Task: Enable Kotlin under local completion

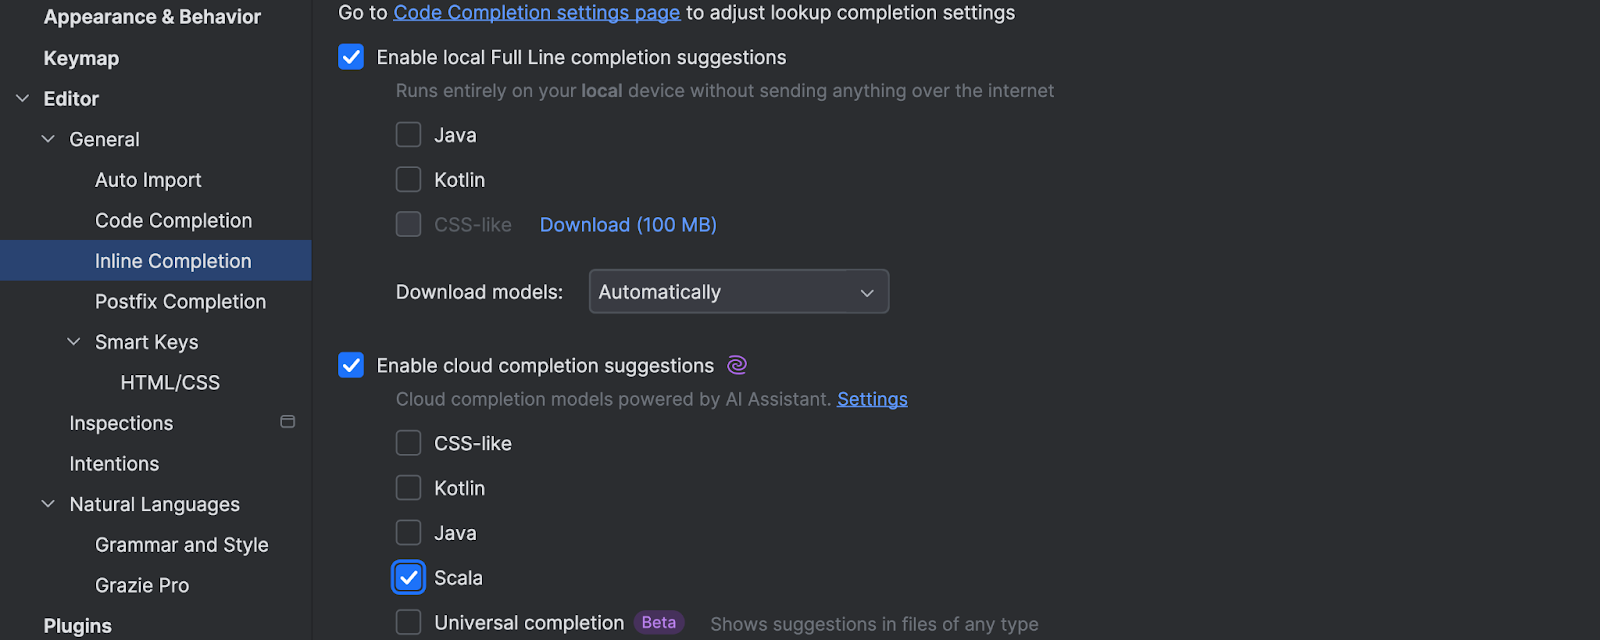Action: point(408,180)
